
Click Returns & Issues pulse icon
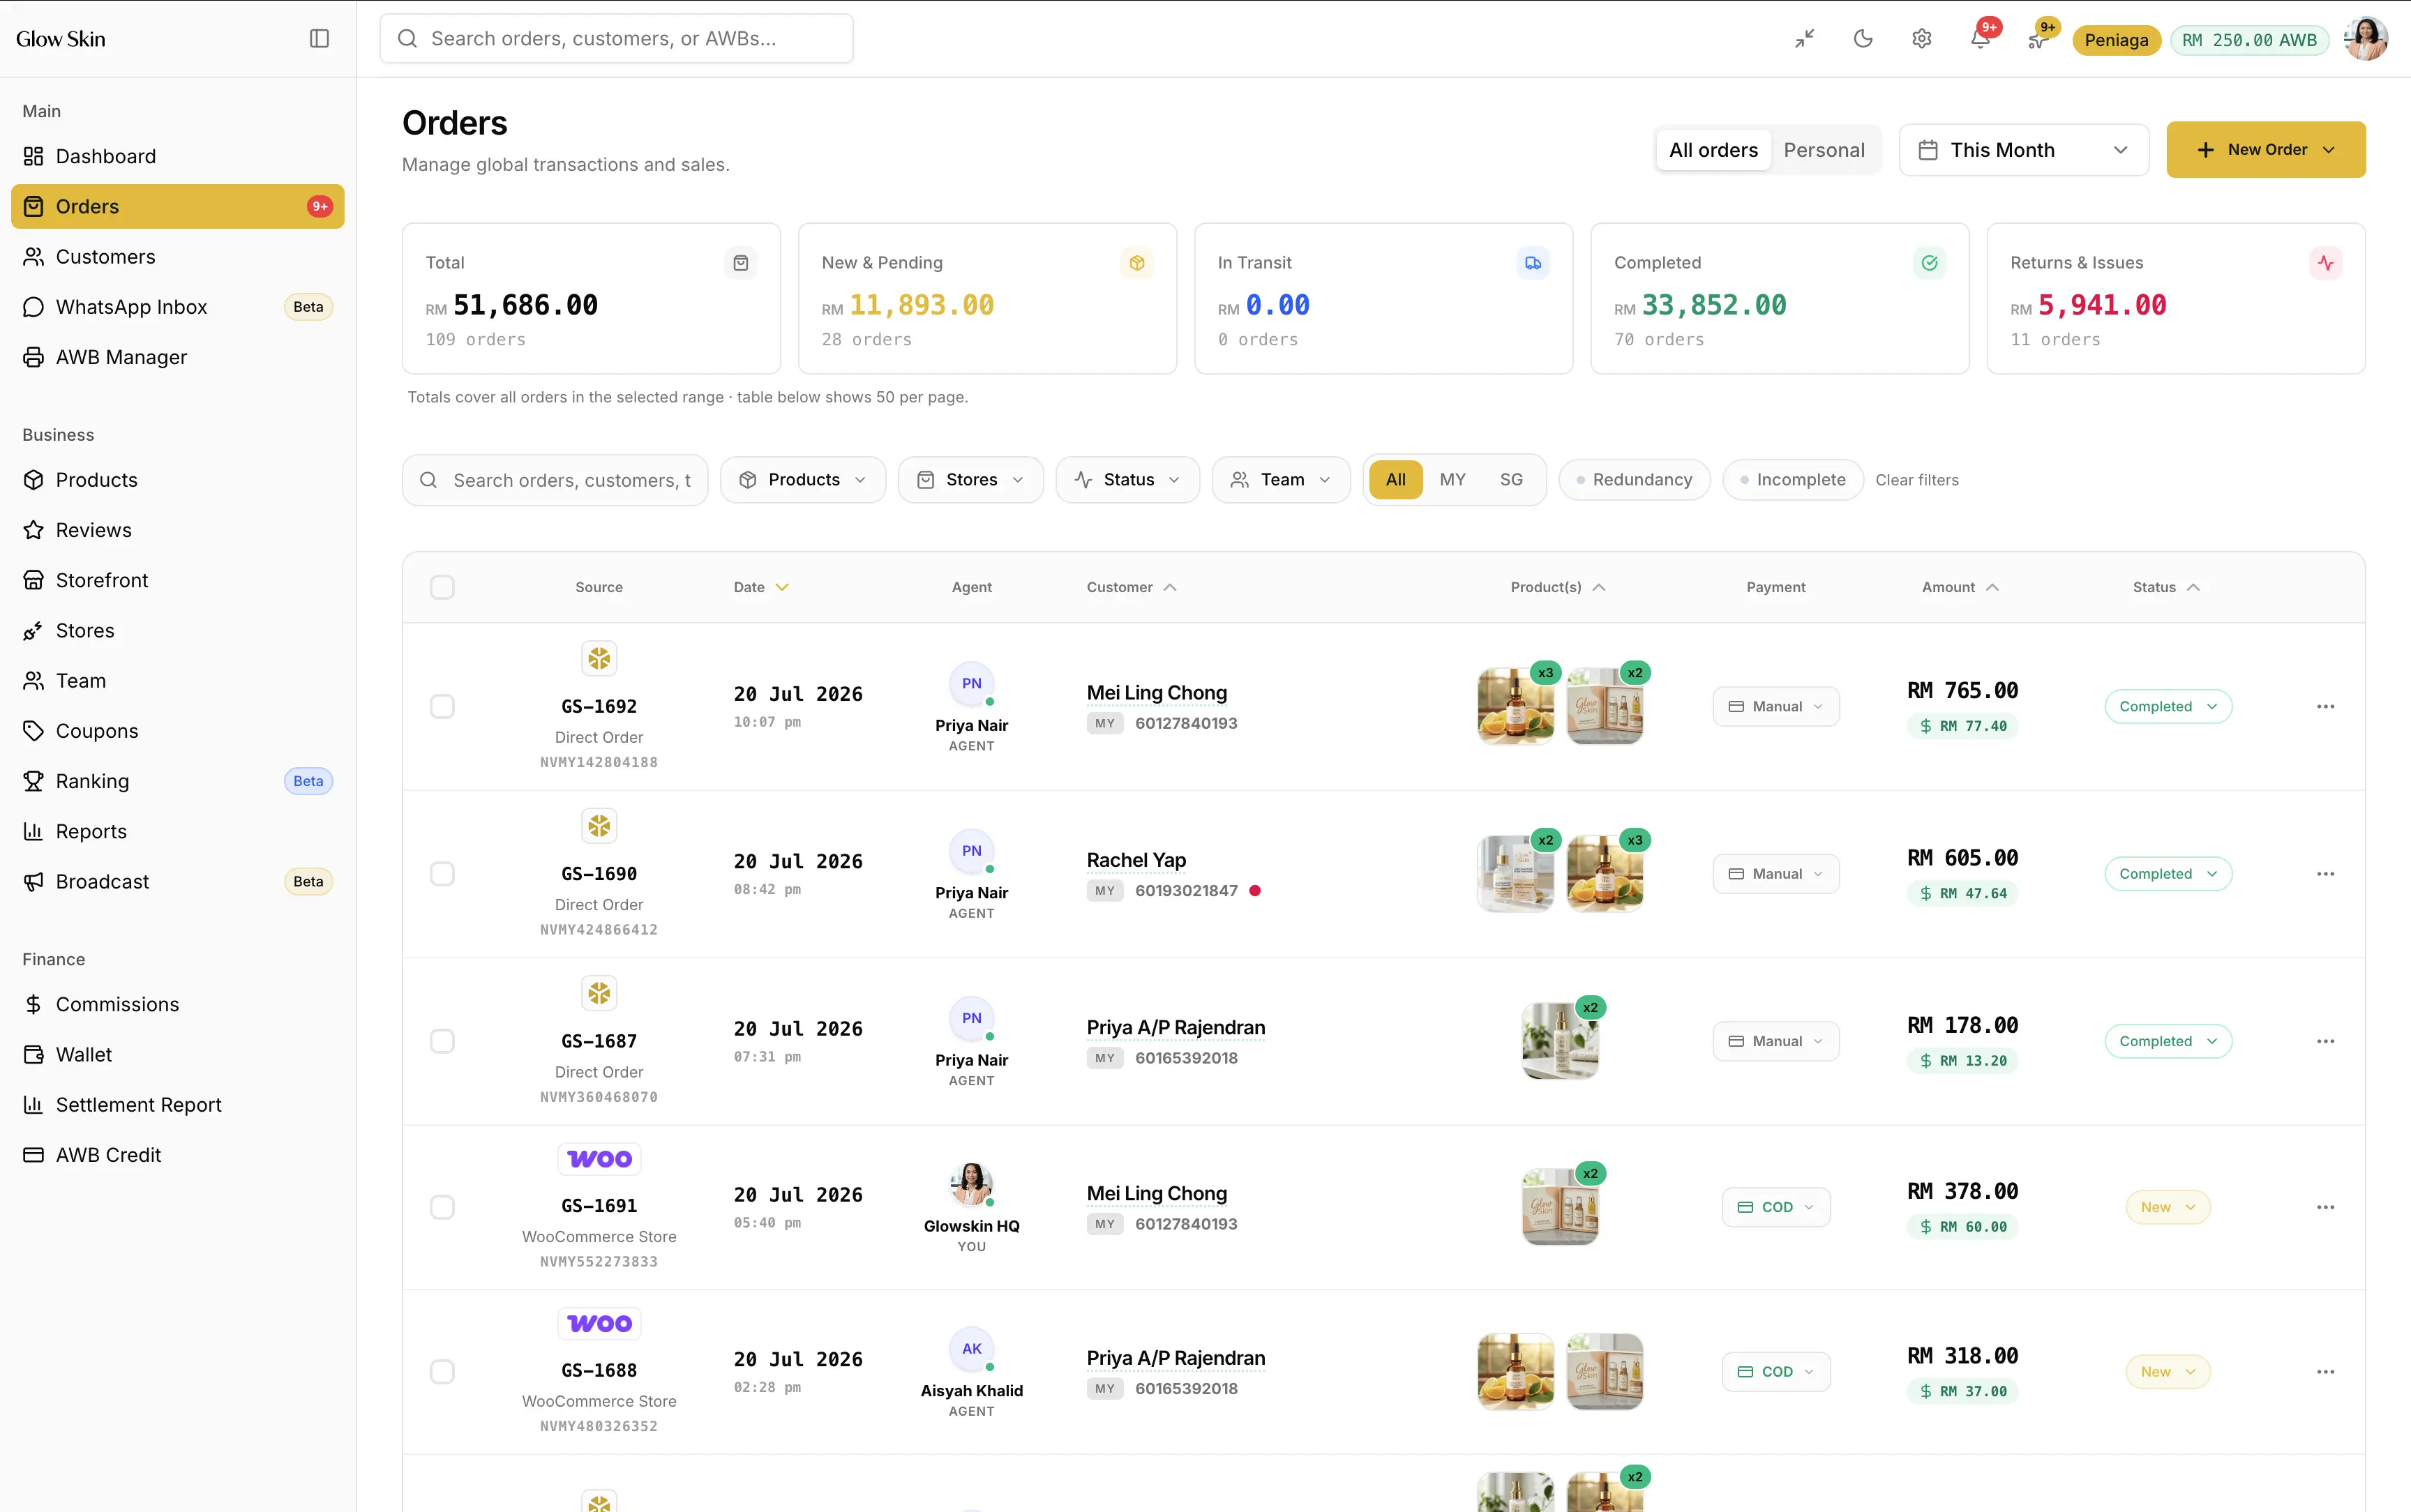(2326, 263)
